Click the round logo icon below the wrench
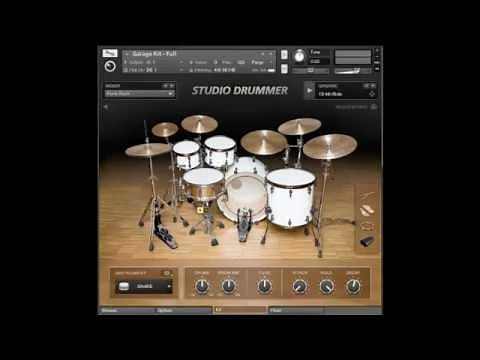 (110, 66)
